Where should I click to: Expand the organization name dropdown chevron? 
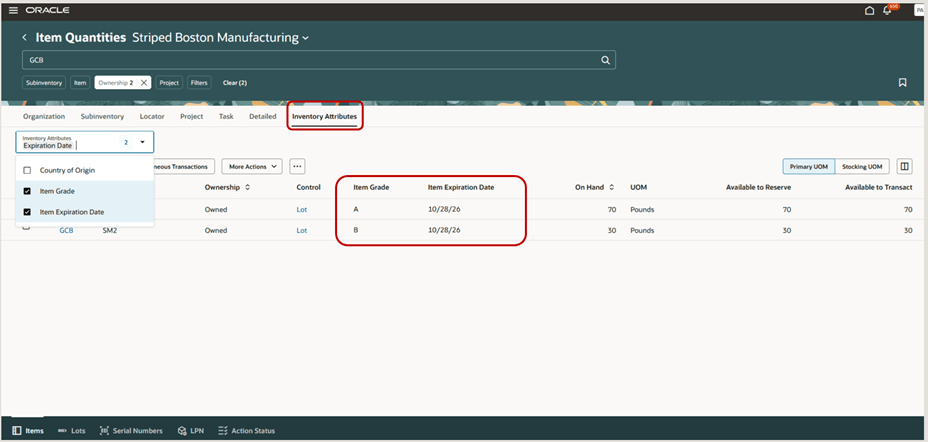click(305, 38)
